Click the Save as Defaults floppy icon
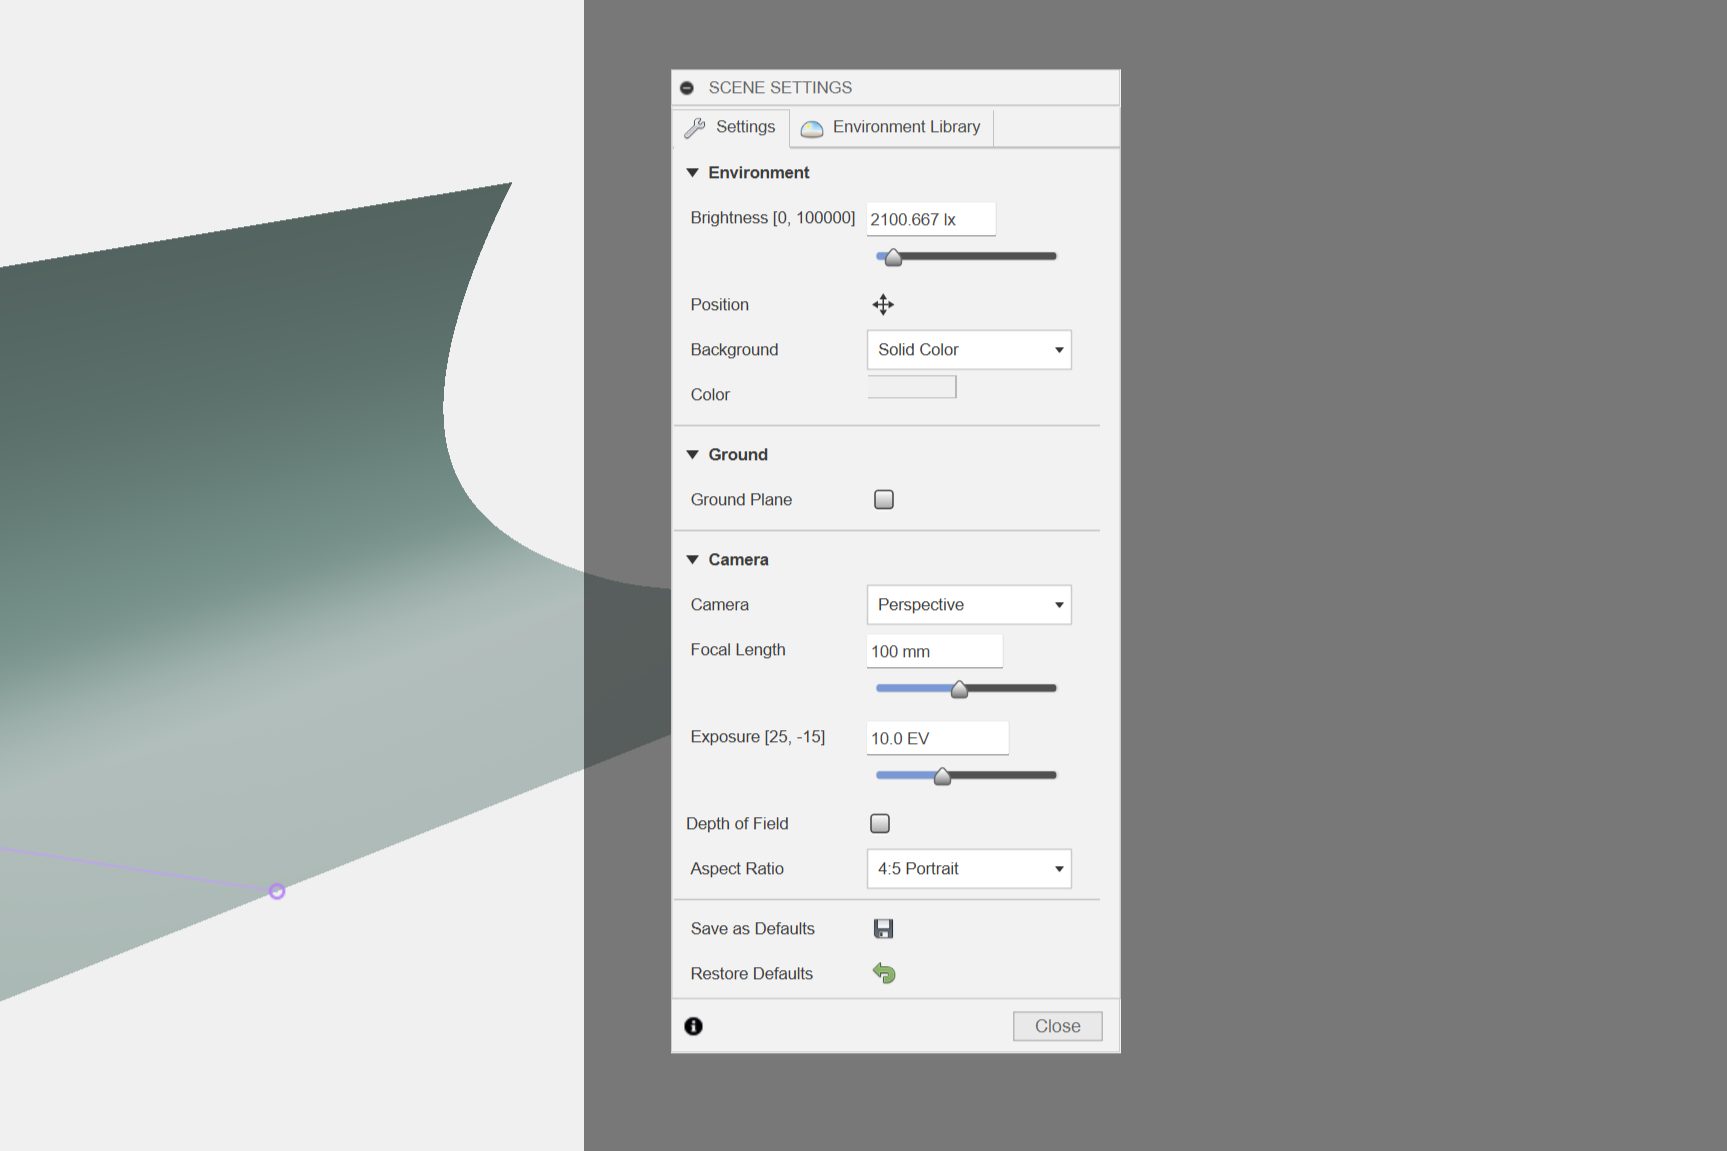 [x=883, y=929]
